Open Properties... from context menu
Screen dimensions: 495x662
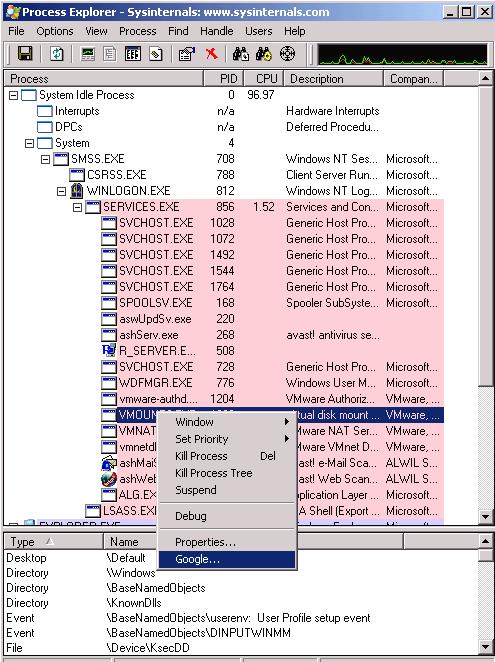tap(227, 542)
